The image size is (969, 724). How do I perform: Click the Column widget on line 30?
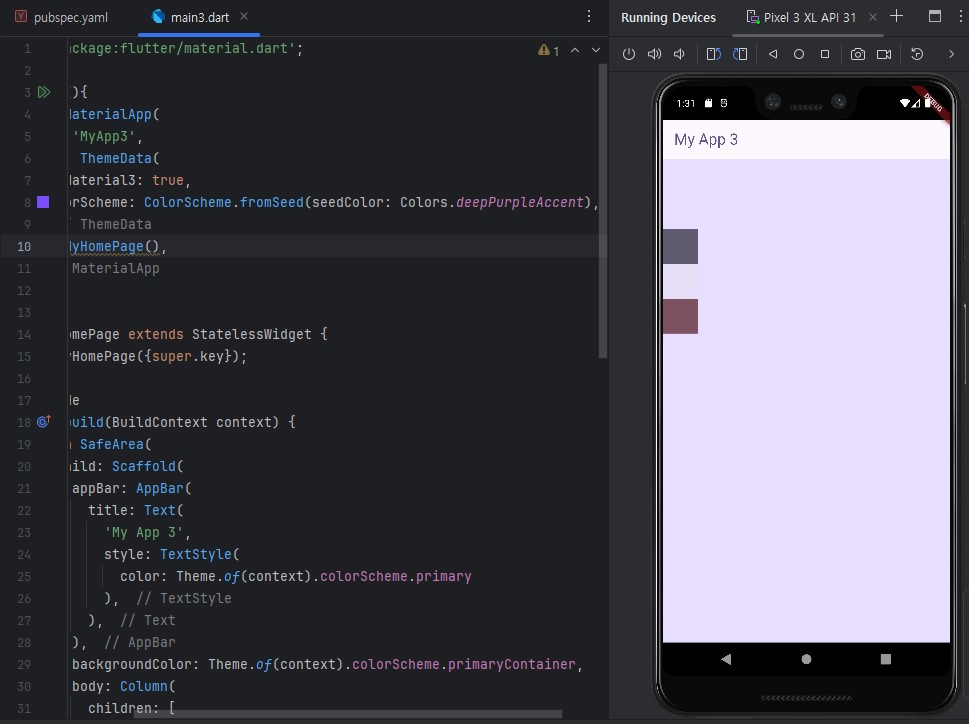143,686
